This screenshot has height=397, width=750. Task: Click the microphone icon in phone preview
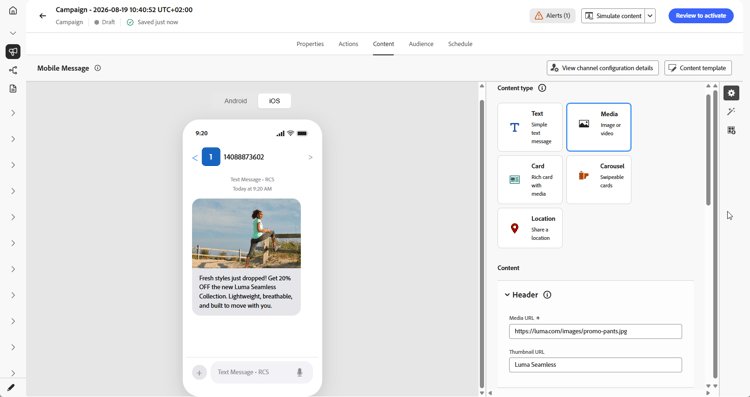(299, 372)
